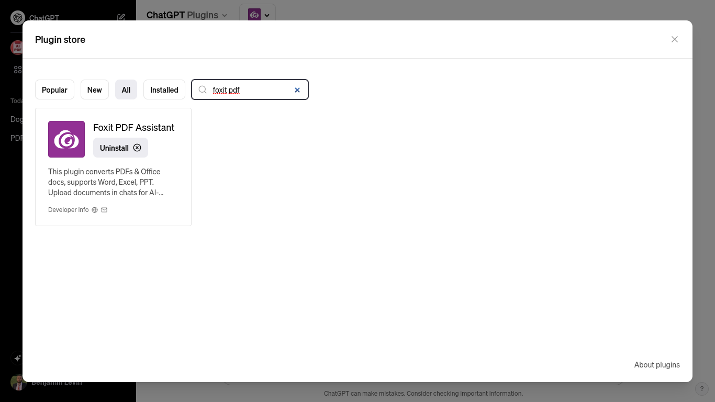Click the Foxit PDF Assistant logo
This screenshot has height=402, width=715.
point(67,139)
